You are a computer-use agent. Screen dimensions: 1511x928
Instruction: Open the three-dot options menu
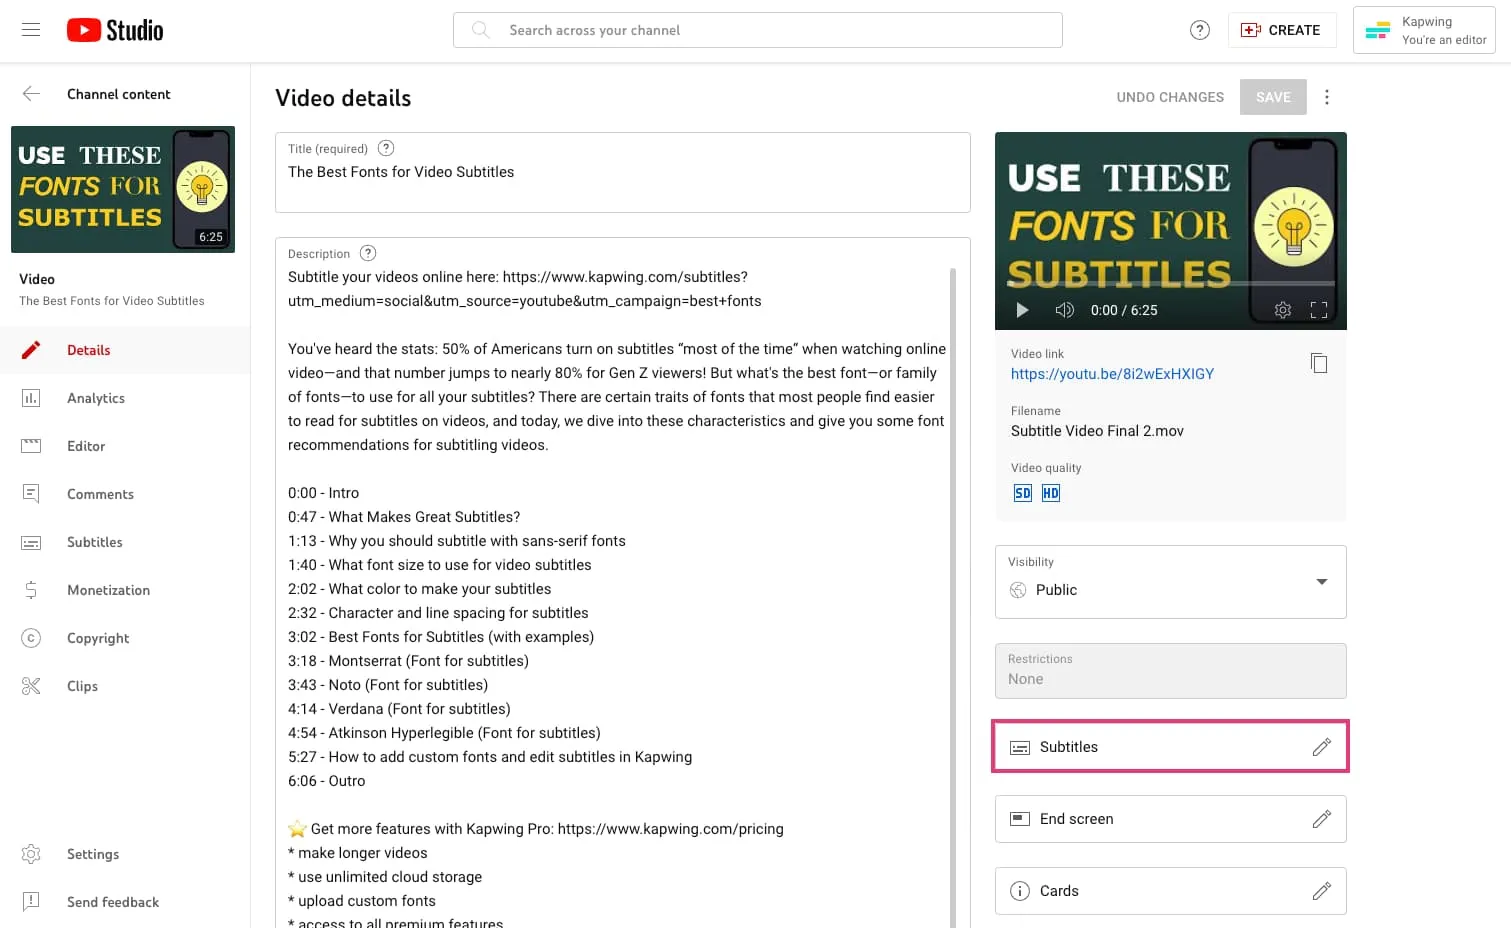(1327, 97)
